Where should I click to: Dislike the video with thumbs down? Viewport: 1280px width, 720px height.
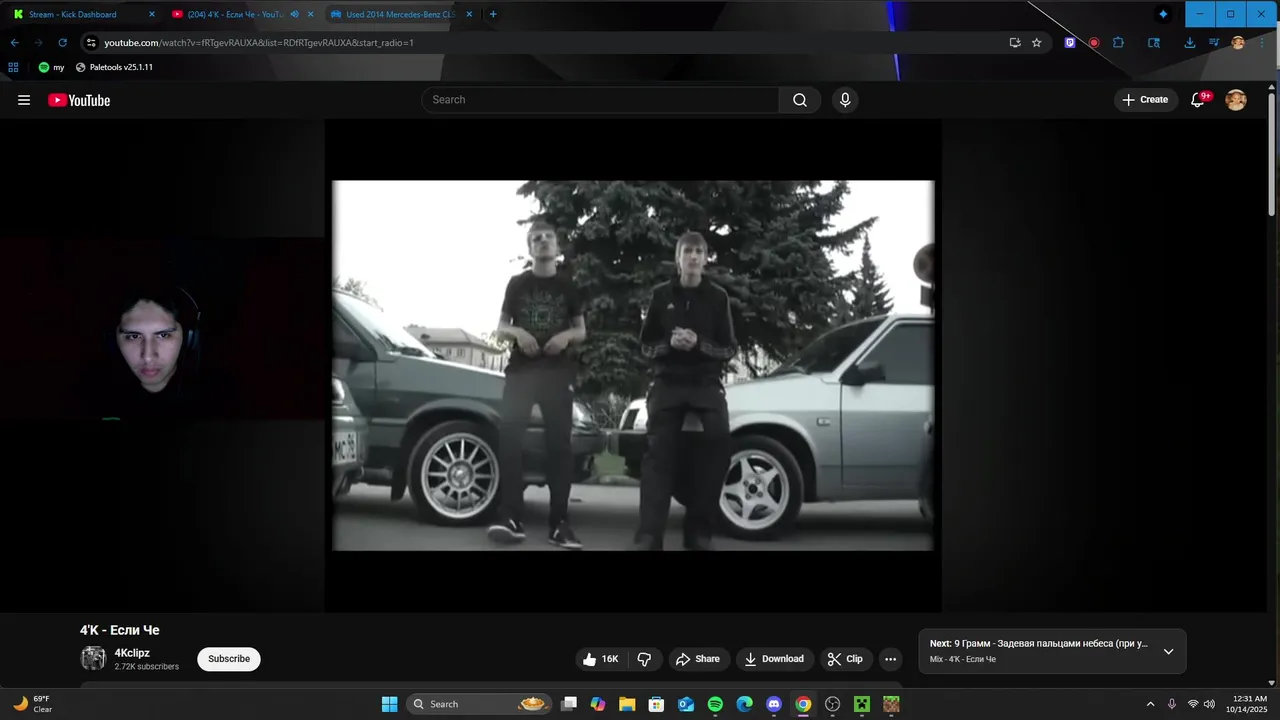pos(644,659)
